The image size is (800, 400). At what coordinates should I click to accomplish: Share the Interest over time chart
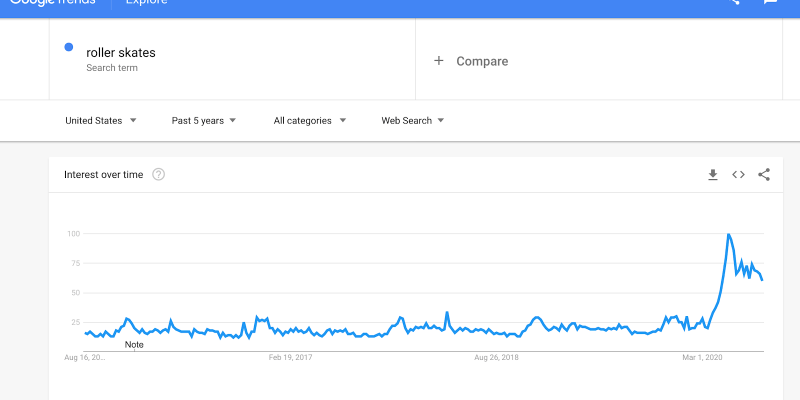click(x=764, y=175)
